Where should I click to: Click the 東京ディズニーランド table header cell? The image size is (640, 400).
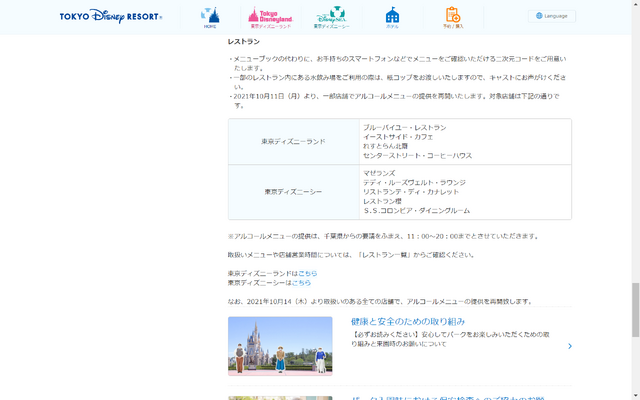coord(293,142)
